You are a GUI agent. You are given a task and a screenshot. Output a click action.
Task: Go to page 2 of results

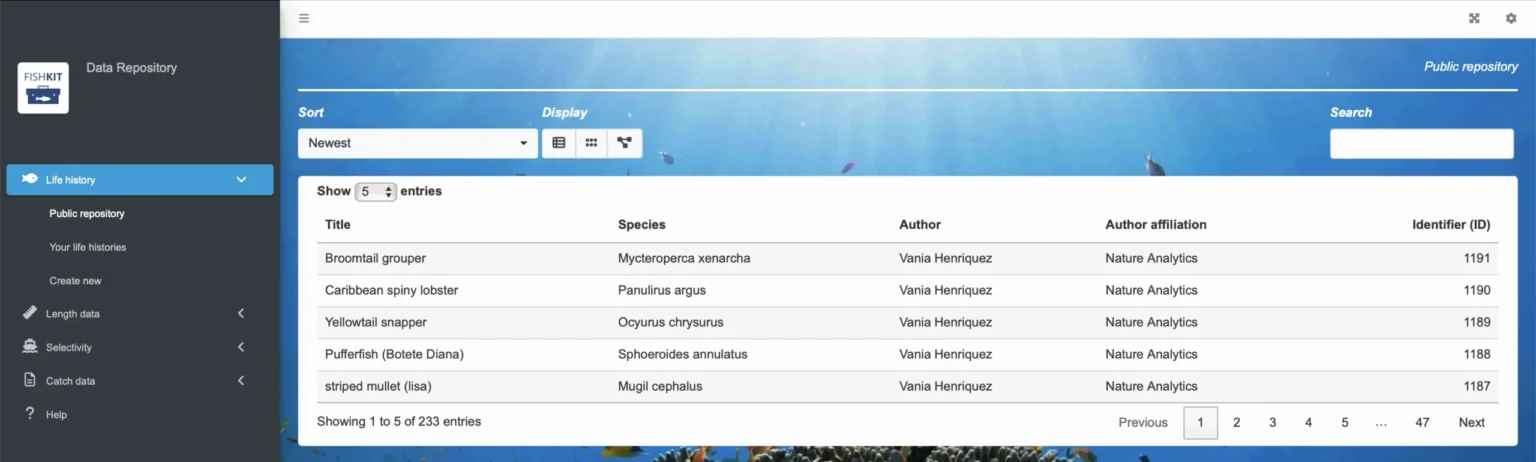(1237, 422)
